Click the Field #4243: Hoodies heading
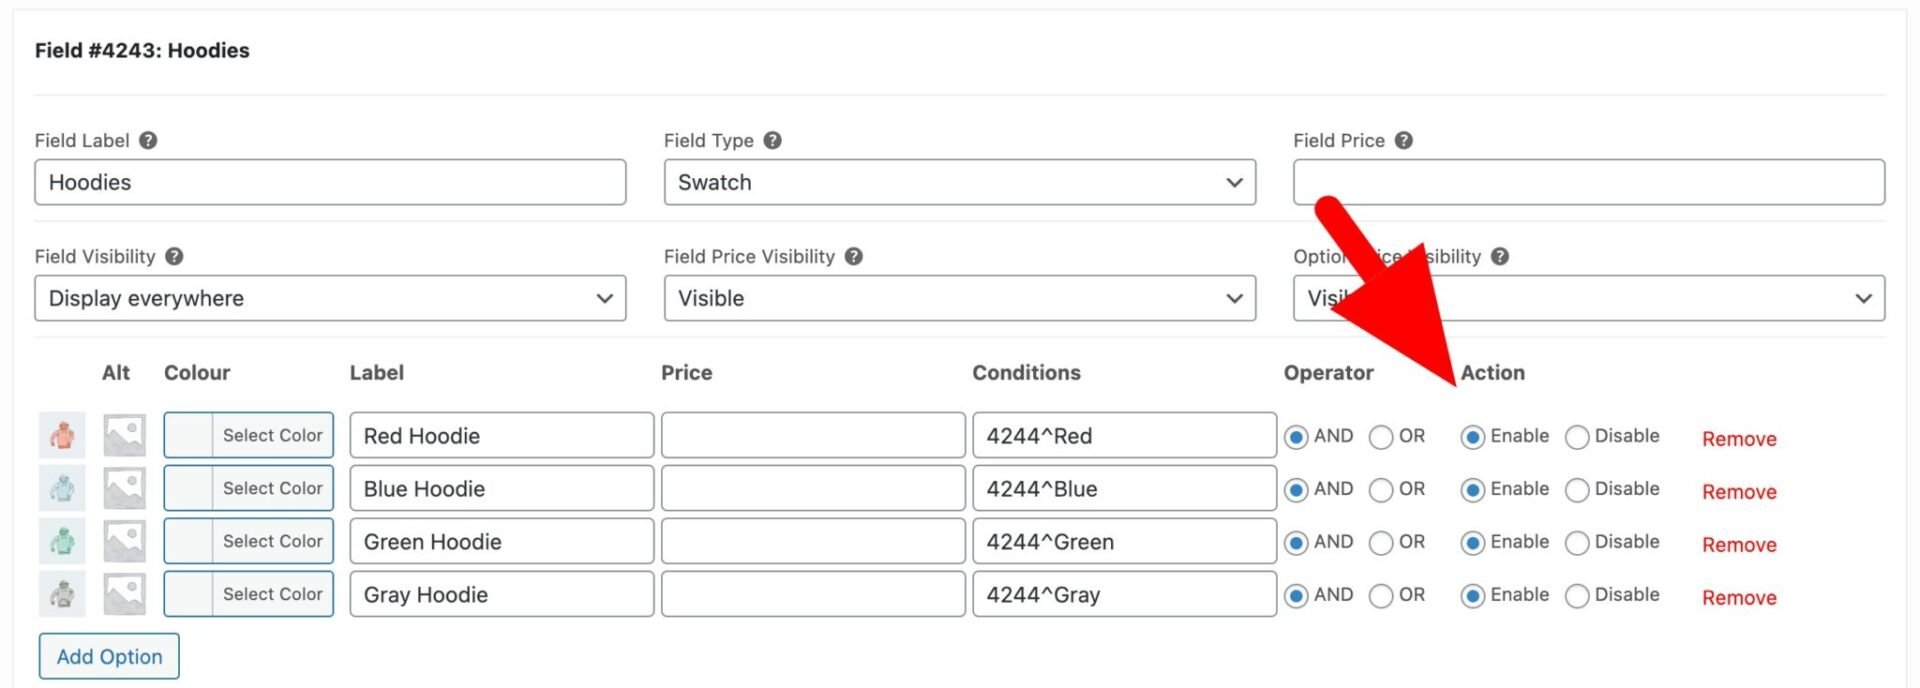The height and width of the screenshot is (688, 1920). [x=142, y=50]
